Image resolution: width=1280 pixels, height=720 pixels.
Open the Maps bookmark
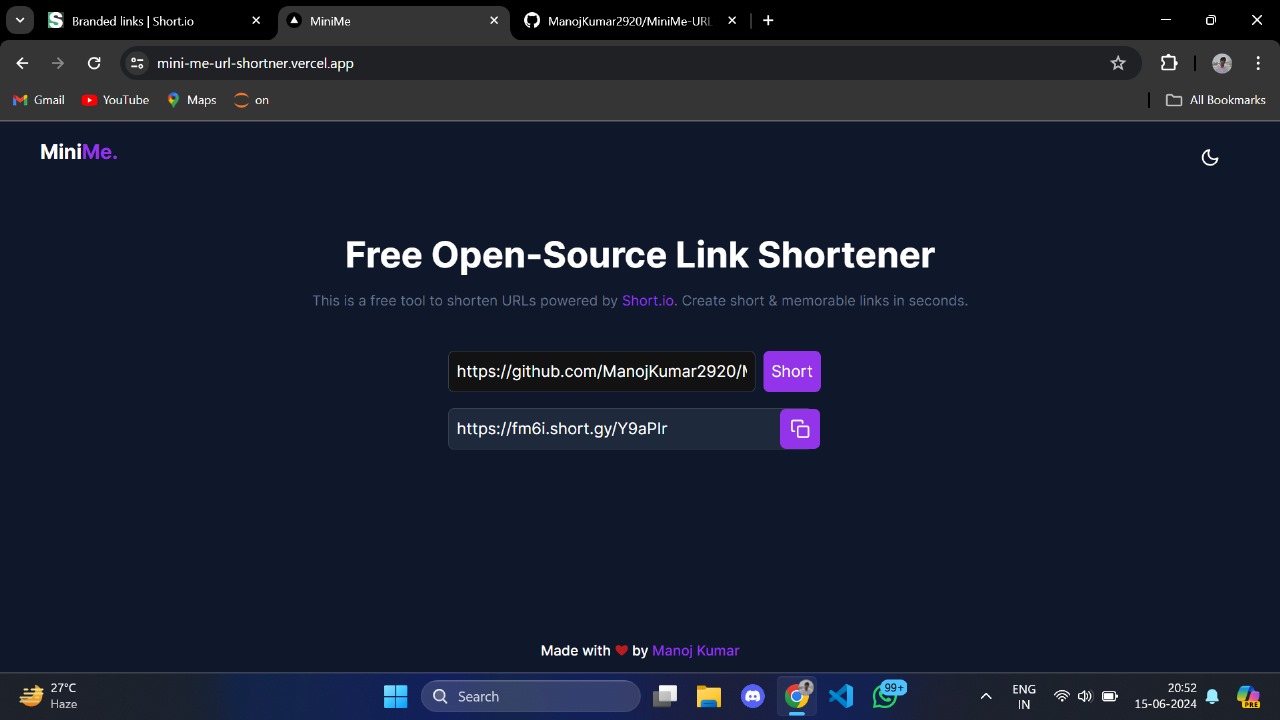pos(192,100)
